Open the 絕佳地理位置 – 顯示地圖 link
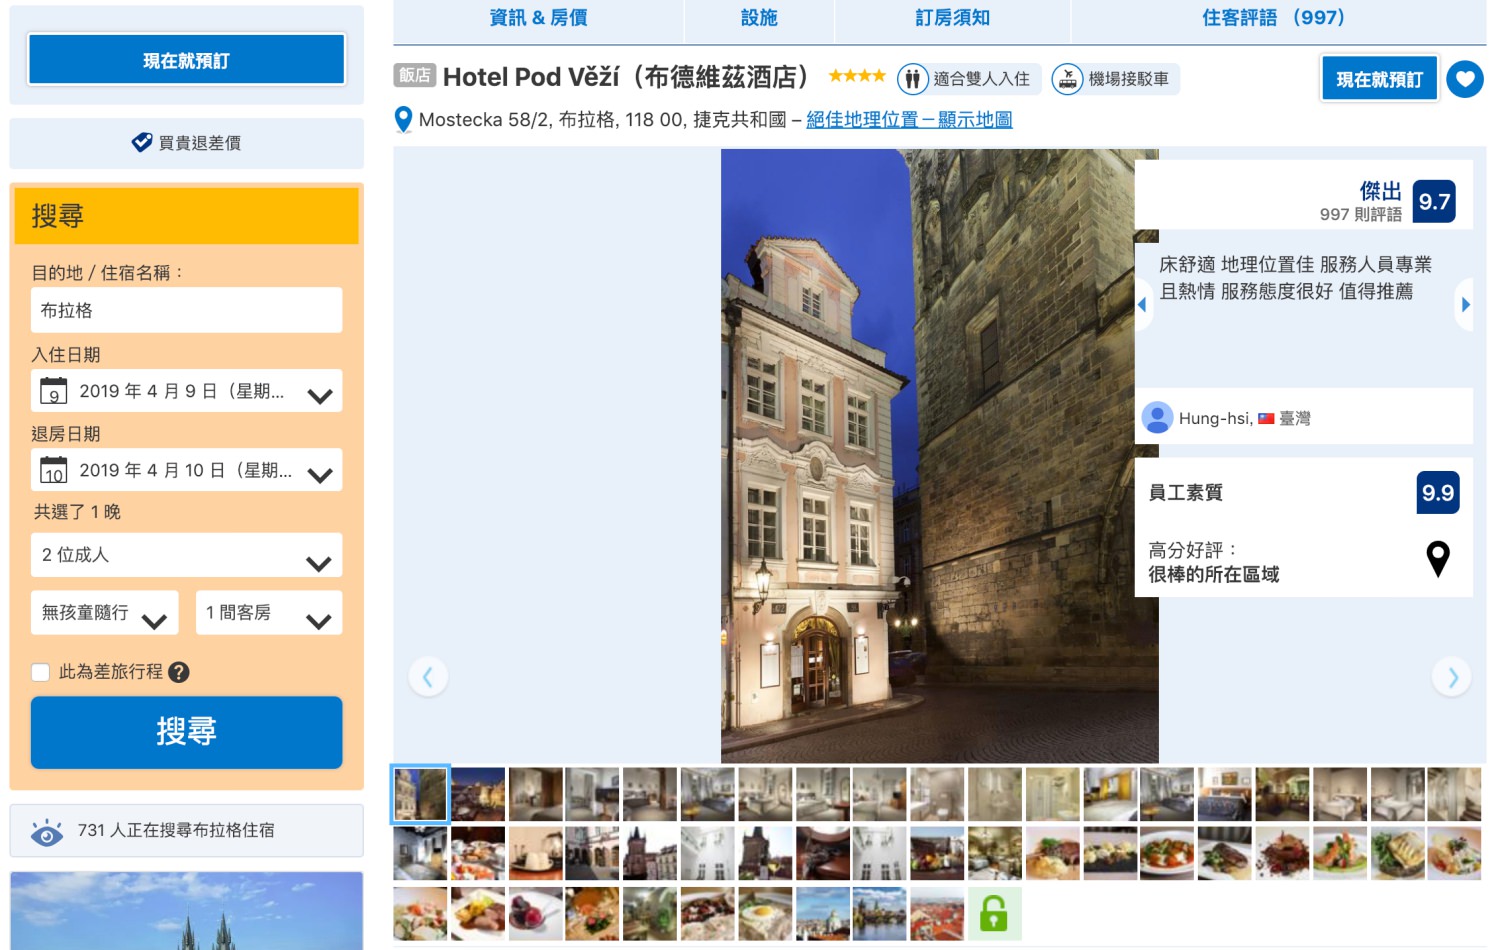This screenshot has width=1500, height=950. click(x=909, y=120)
